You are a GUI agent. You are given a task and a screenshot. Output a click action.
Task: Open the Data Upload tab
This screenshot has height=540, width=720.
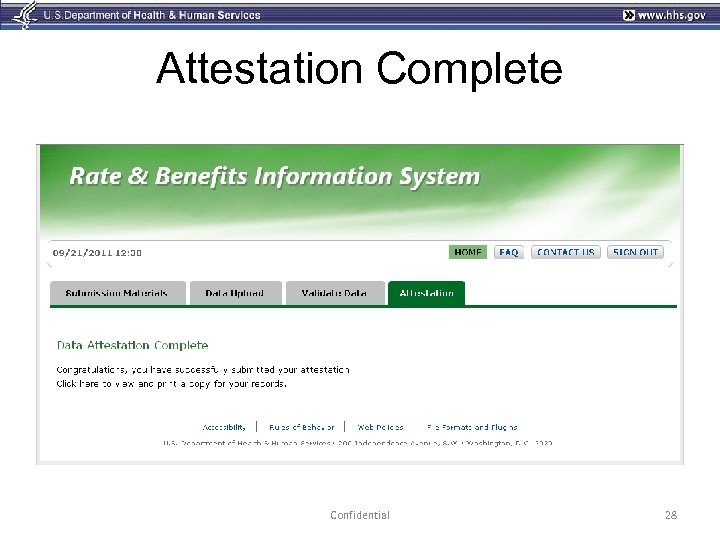point(235,293)
